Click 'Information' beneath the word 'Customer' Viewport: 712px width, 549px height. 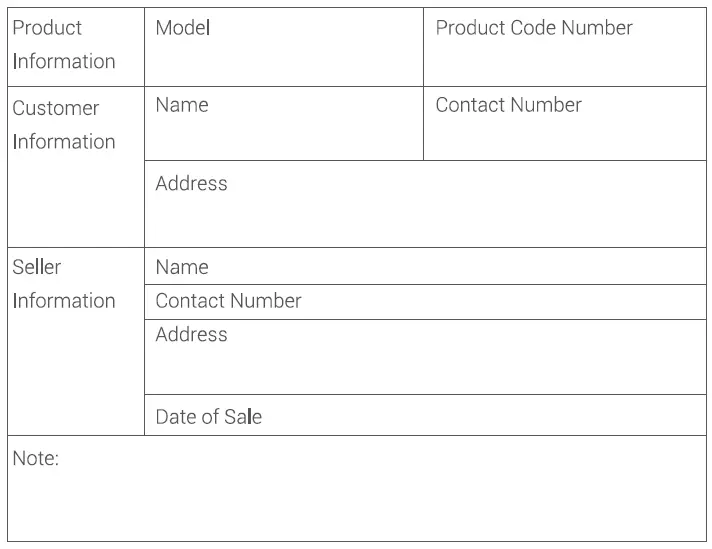[x=64, y=142]
